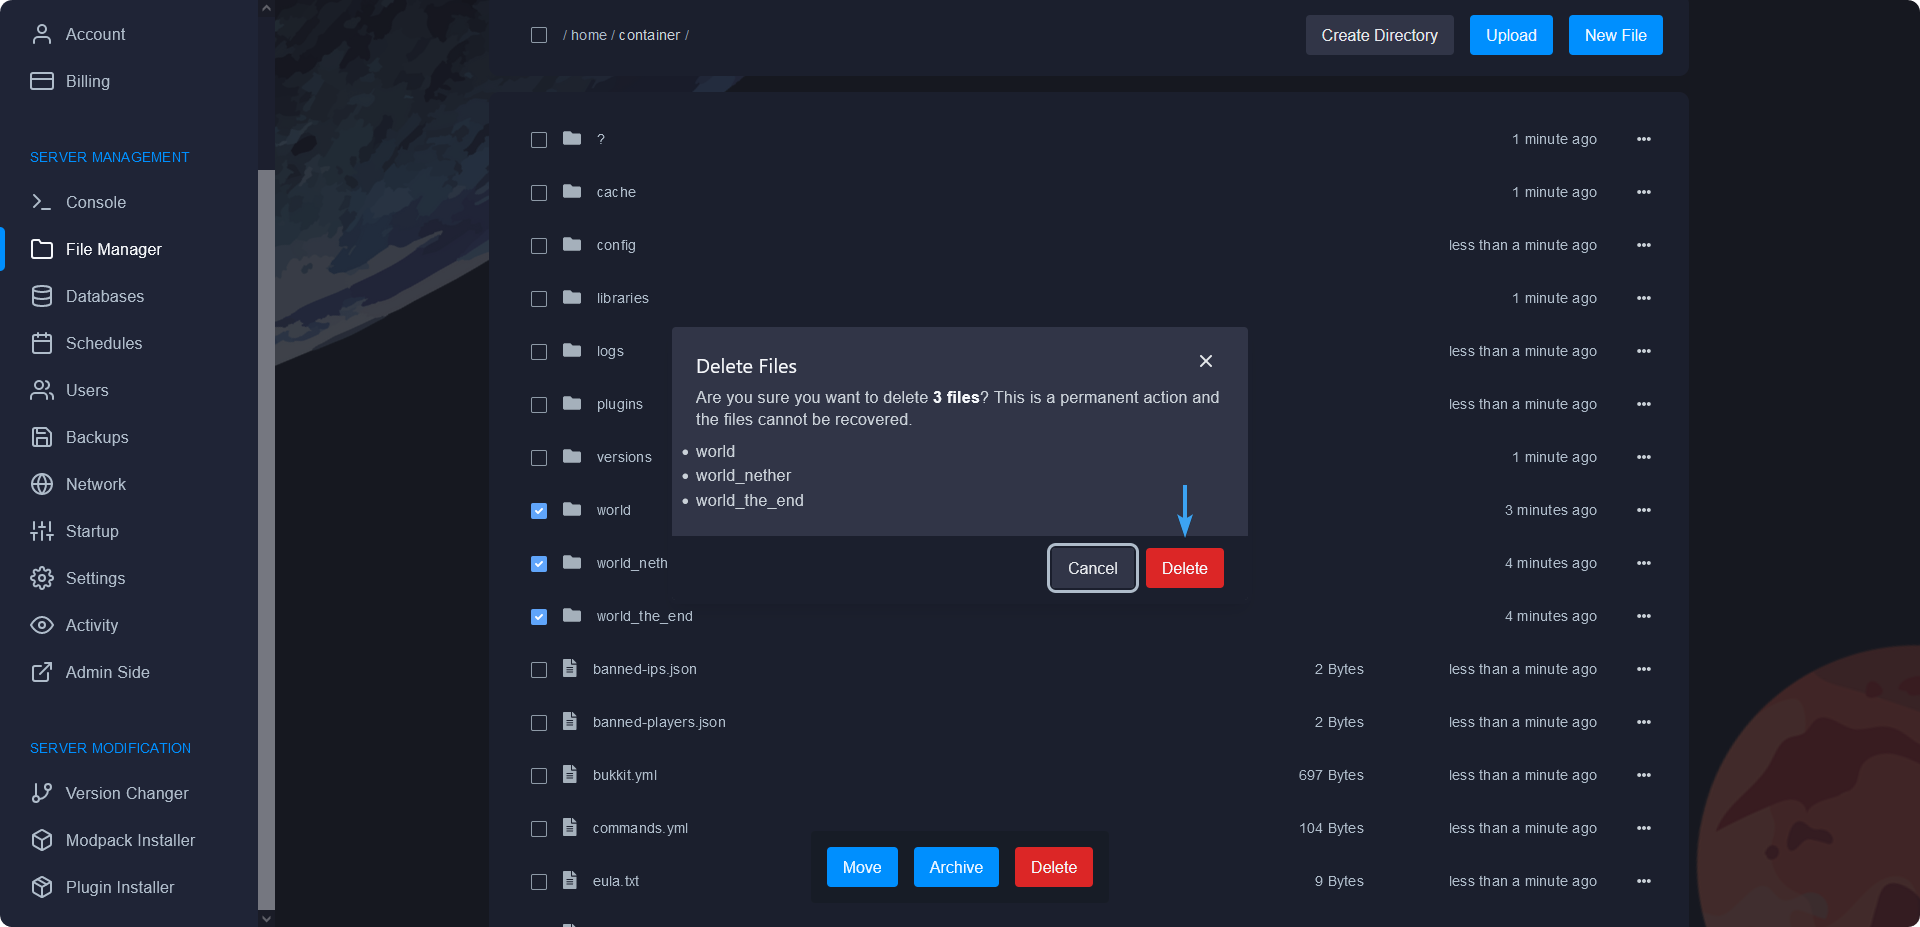Go to Plugin Installer in the sidebar
Image resolution: width=1920 pixels, height=927 pixels.
[x=120, y=887]
